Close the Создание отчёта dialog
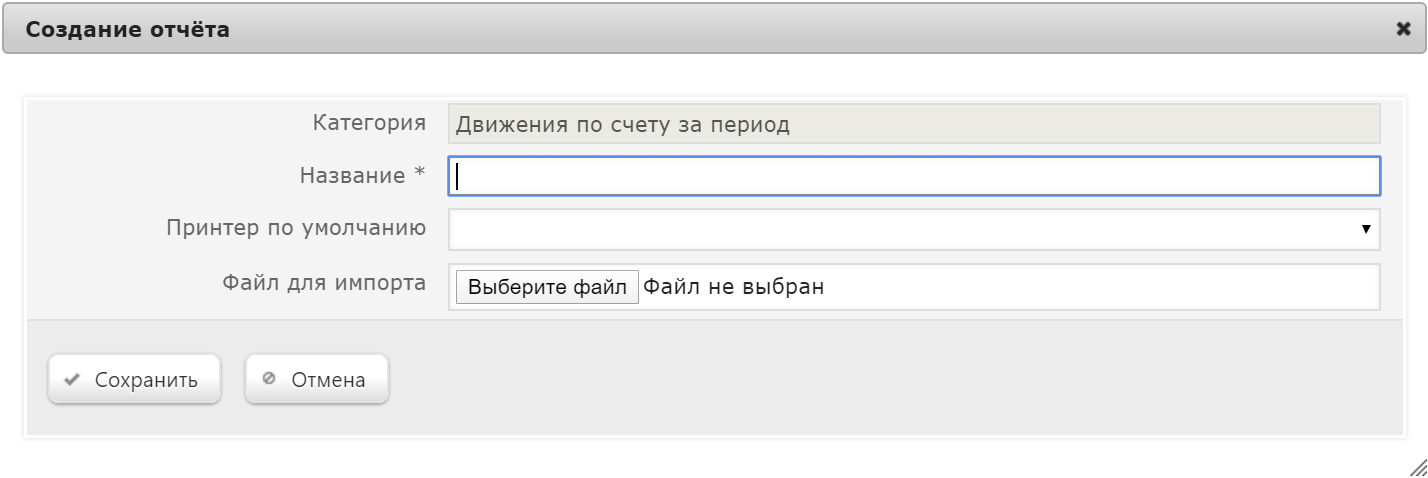Screen dimensions: 1428x478 [1403, 30]
